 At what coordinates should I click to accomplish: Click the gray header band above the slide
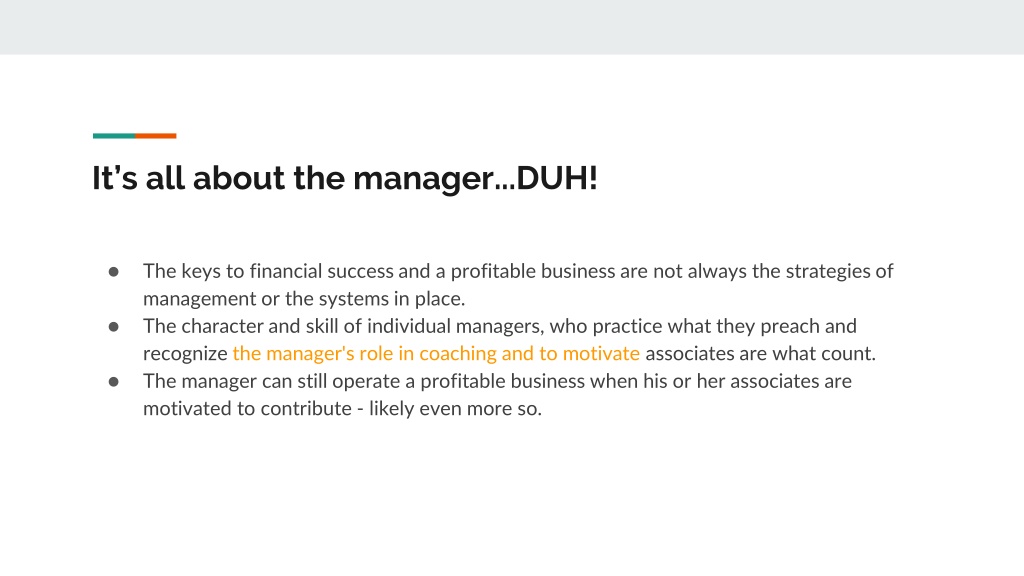(x=512, y=27)
